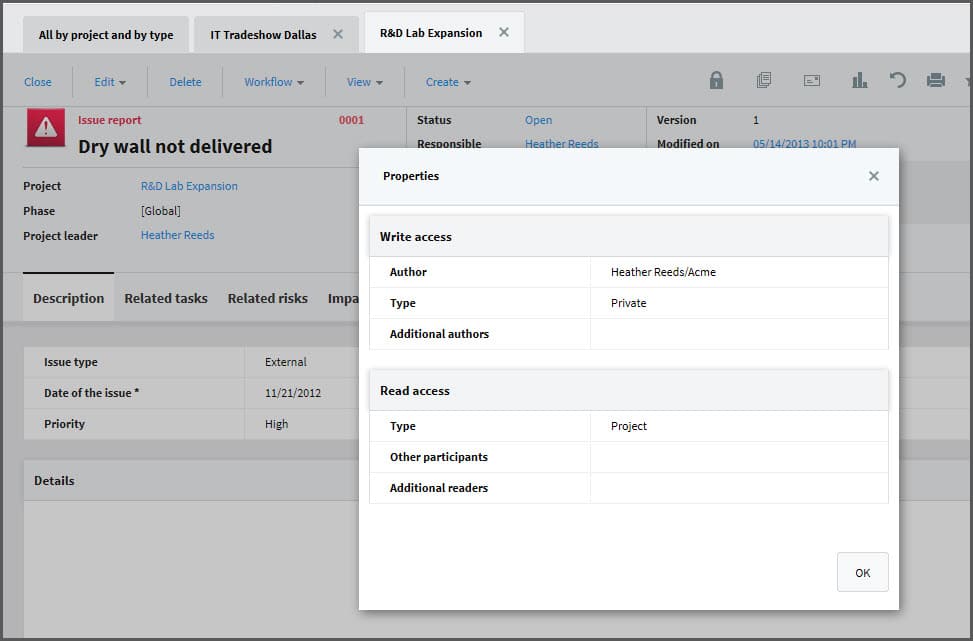Switch to All by project and by type tab

click(x=106, y=35)
